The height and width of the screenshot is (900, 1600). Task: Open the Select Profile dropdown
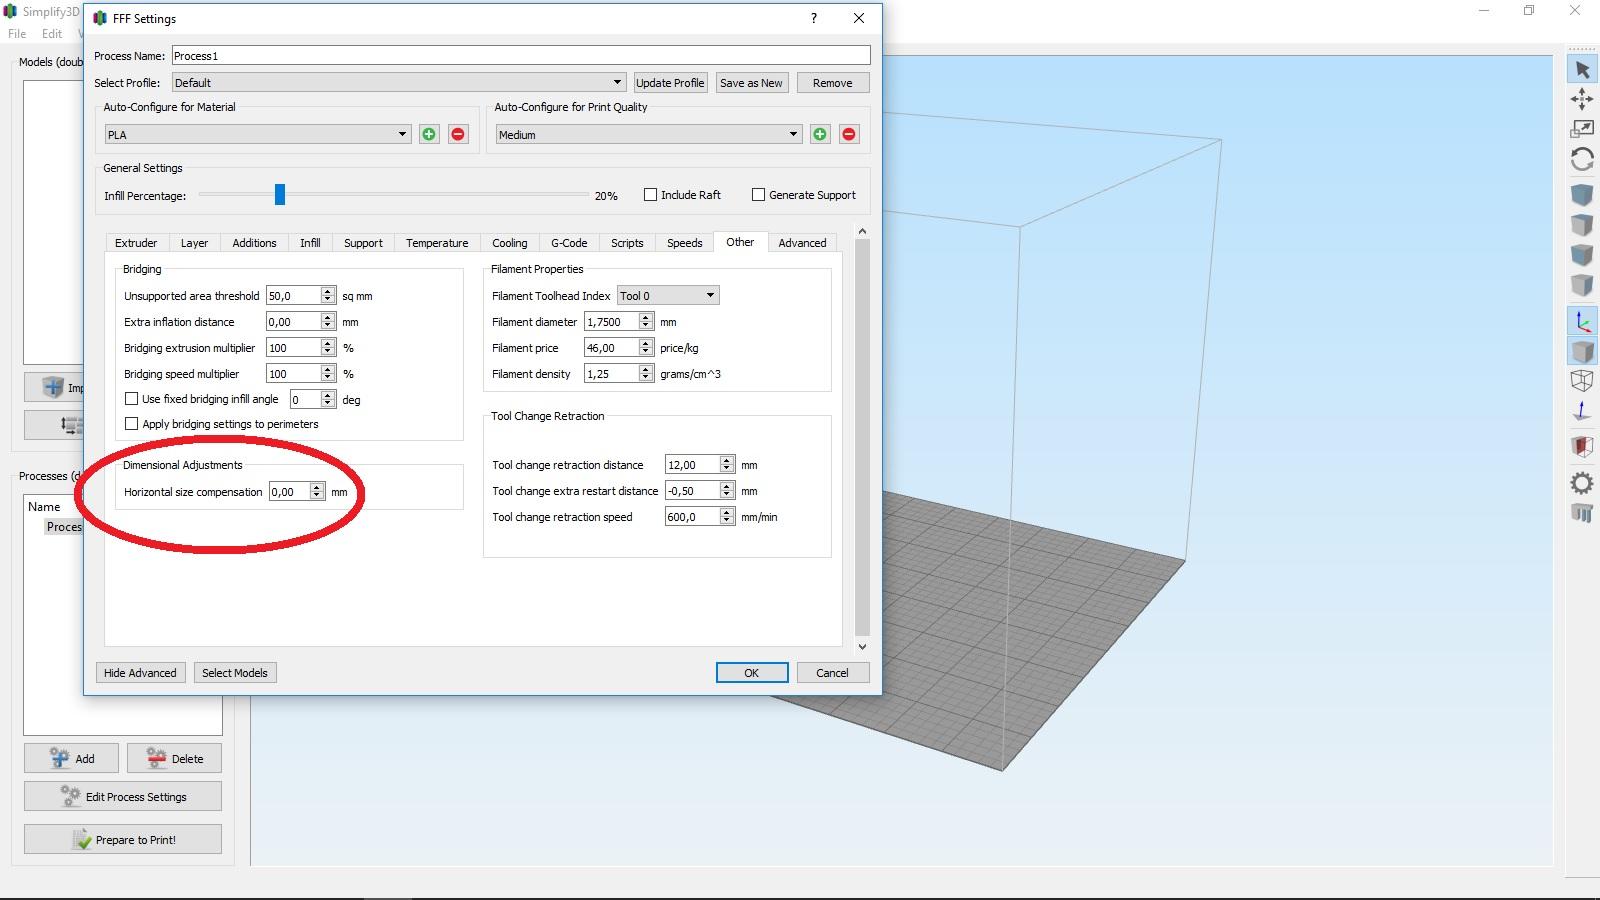coord(400,83)
